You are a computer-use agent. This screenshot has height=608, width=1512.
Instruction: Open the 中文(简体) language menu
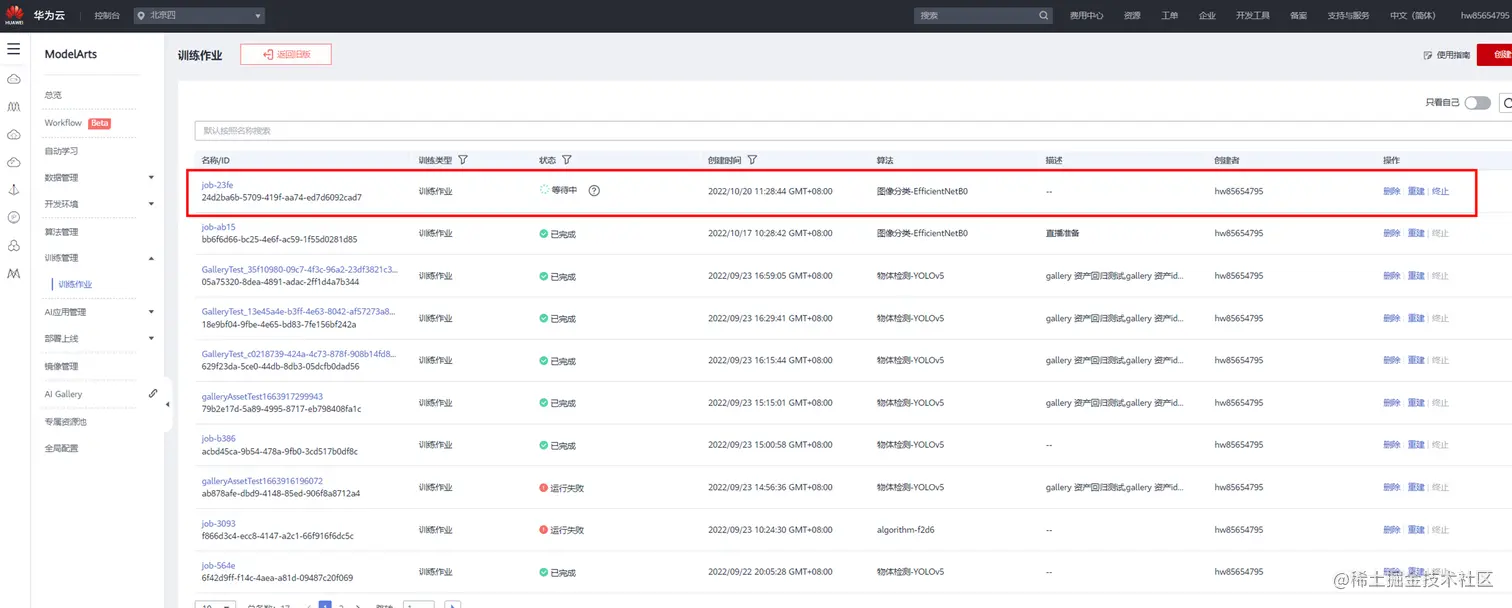[x=1412, y=16]
